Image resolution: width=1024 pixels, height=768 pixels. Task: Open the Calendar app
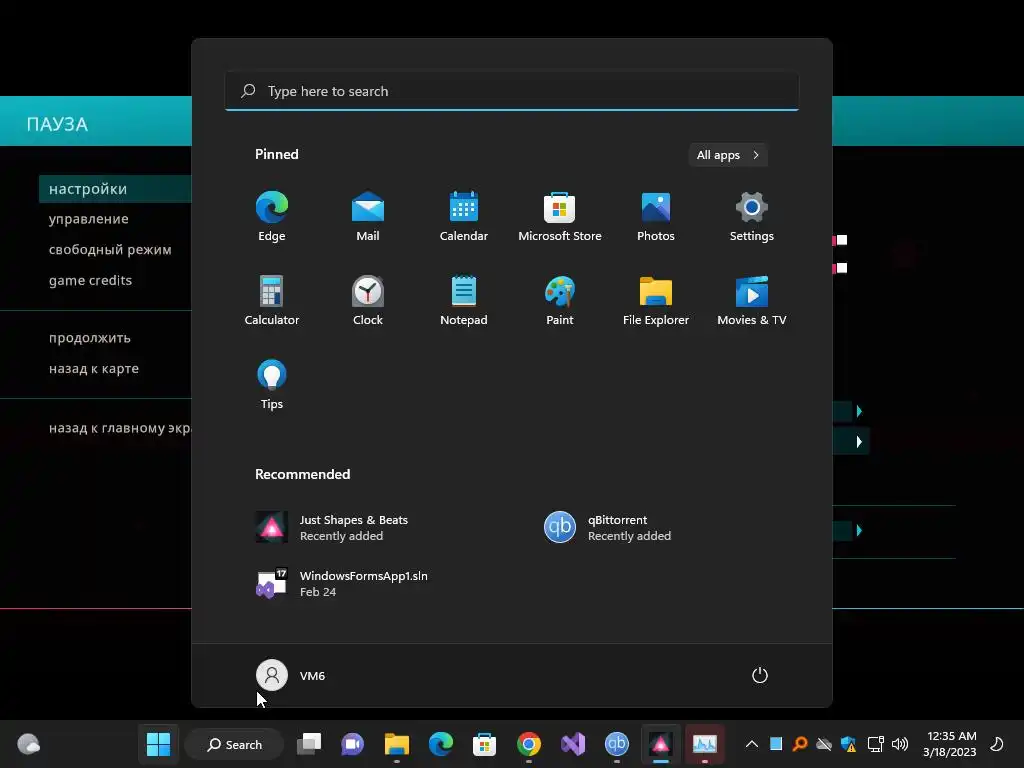pyautogui.click(x=464, y=217)
